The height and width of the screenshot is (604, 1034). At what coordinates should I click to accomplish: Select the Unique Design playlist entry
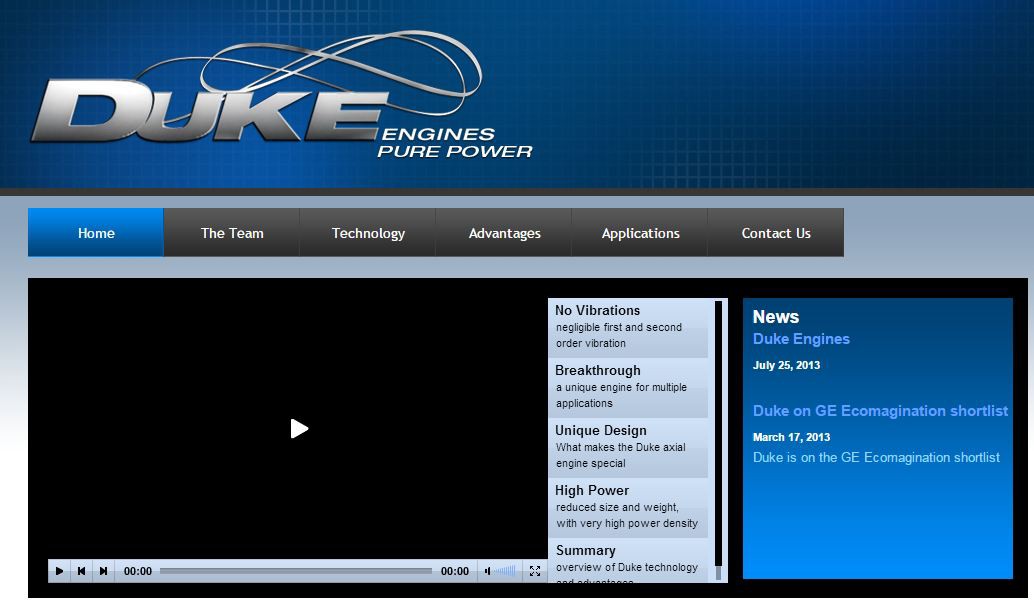click(628, 447)
